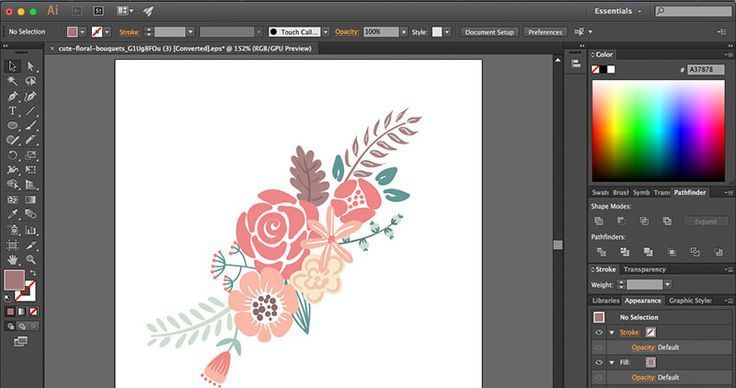Select the Type tool
Viewport: 736px width, 388px height.
click(x=12, y=111)
